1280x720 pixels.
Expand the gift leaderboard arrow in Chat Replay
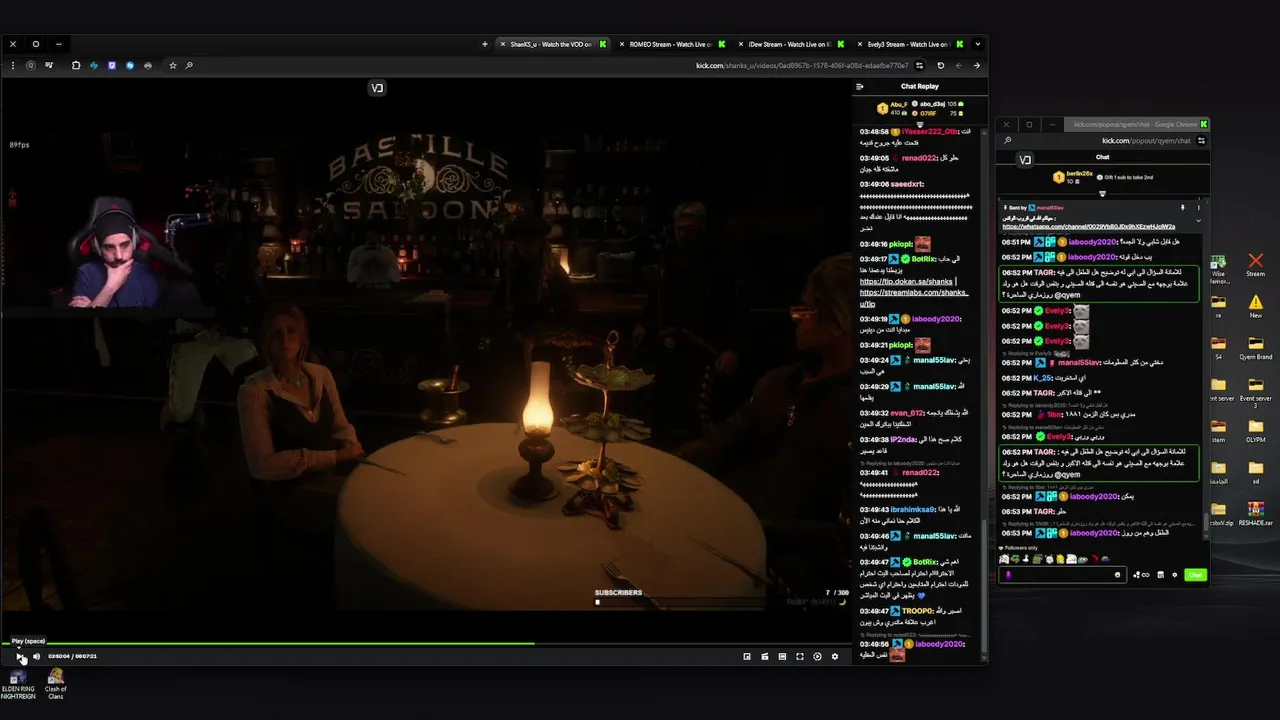click(x=920, y=124)
